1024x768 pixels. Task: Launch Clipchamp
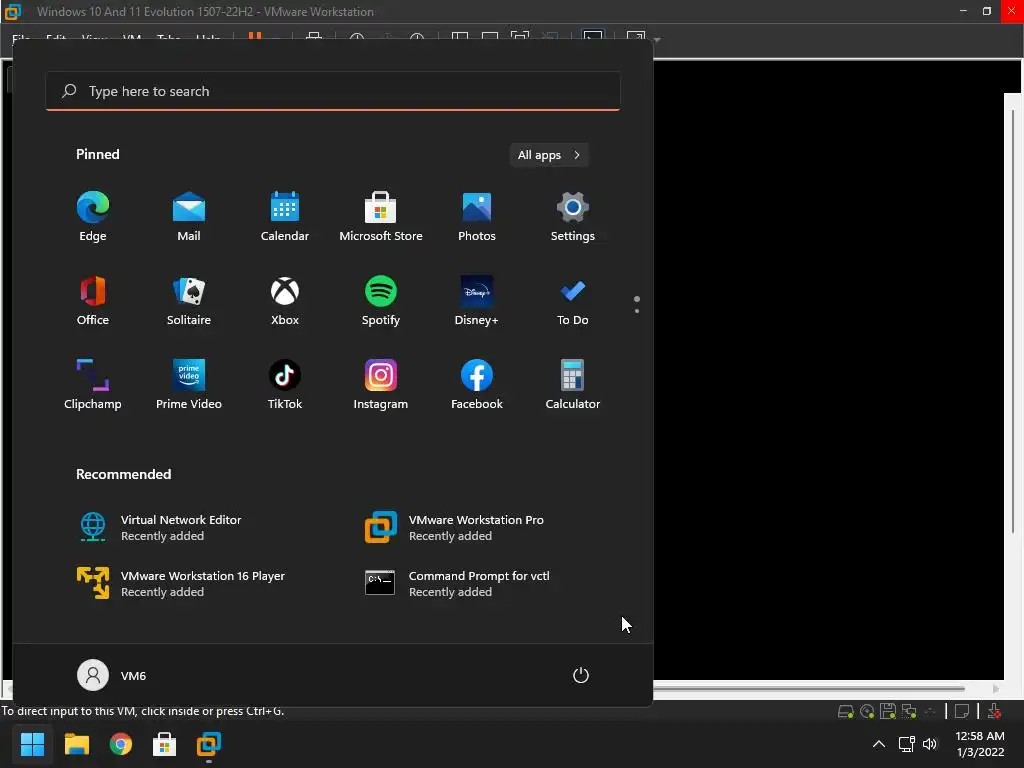[93, 385]
